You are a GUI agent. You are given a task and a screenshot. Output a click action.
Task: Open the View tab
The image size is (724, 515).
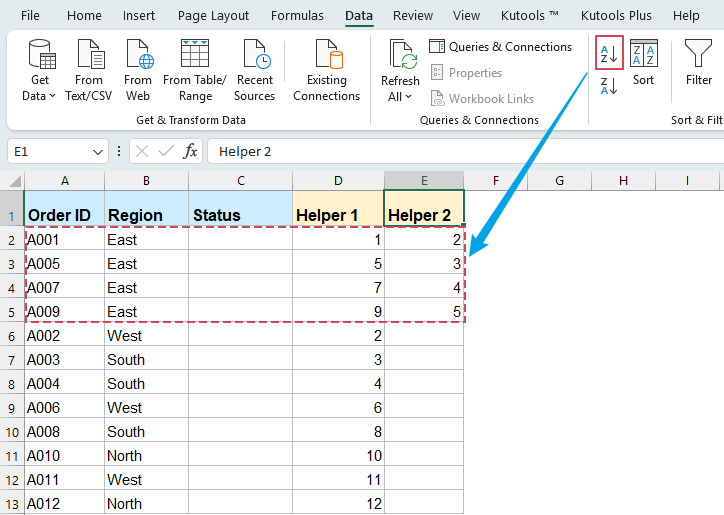click(466, 16)
